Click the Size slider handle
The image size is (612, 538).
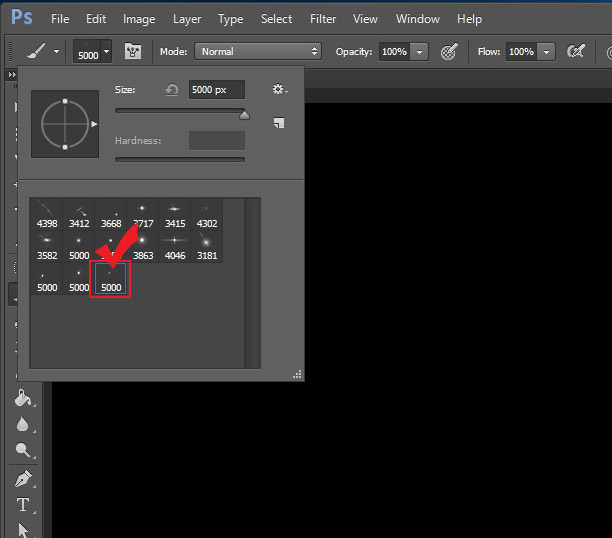pos(244,115)
